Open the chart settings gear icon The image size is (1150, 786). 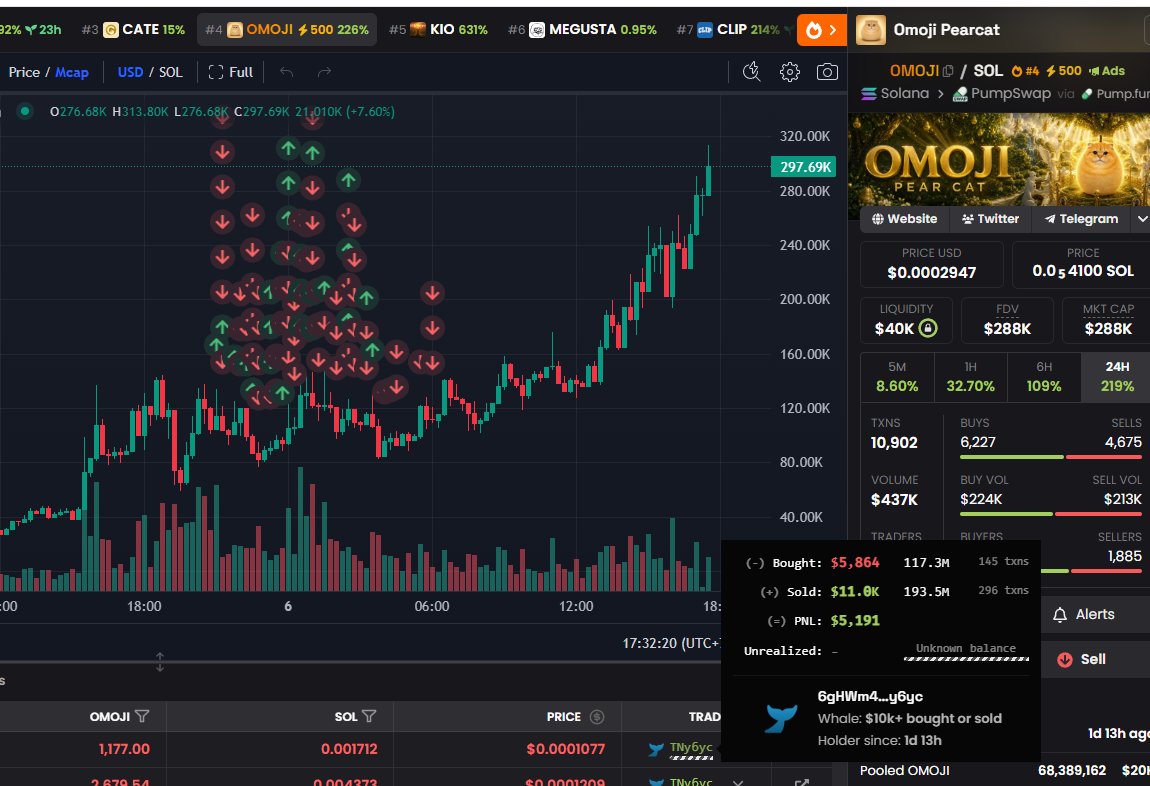(x=789, y=72)
